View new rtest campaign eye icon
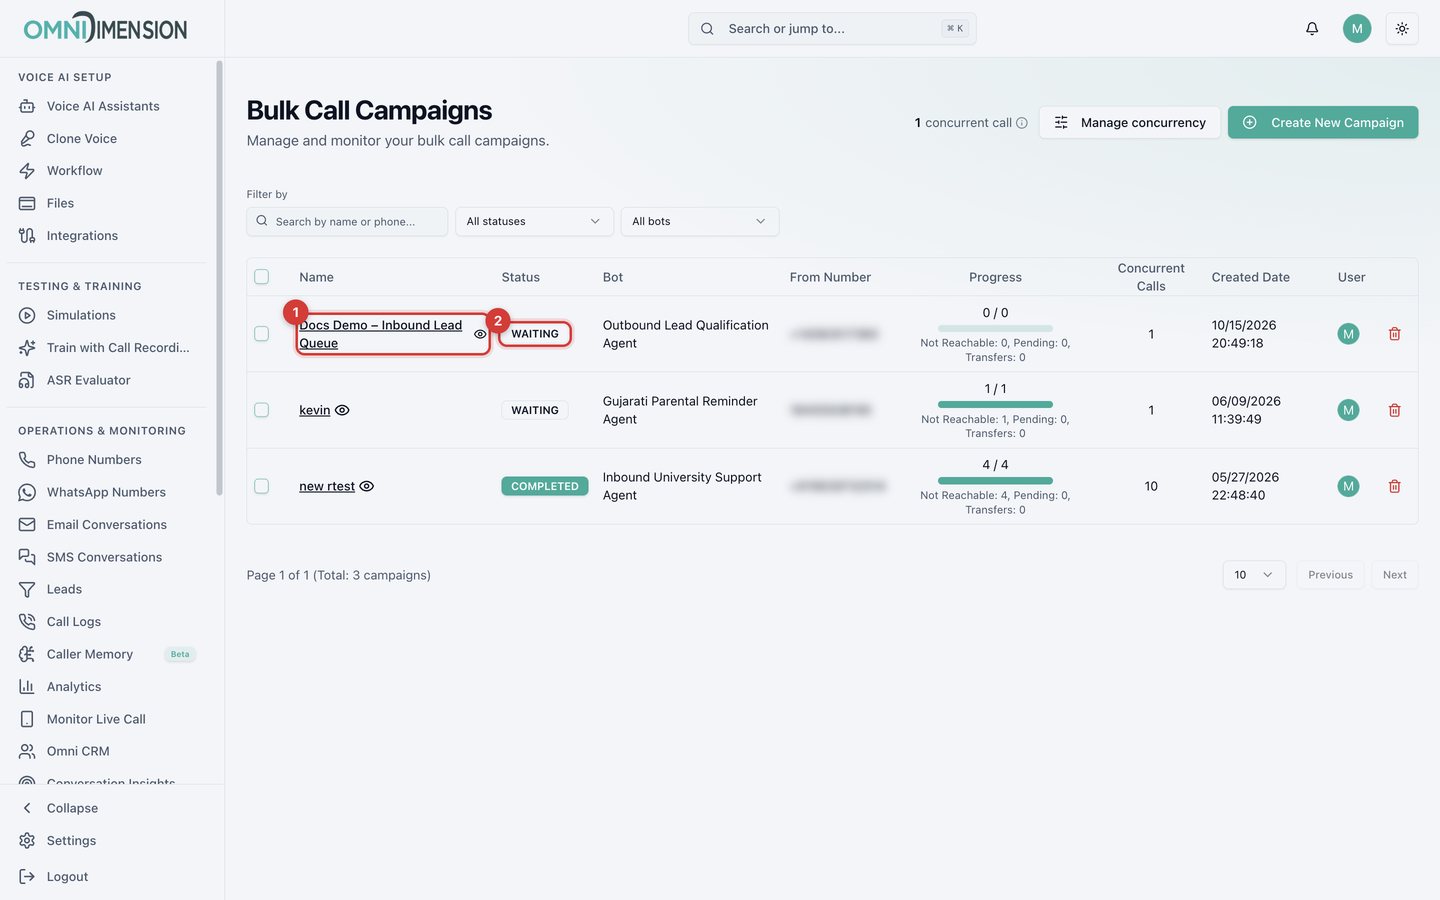This screenshot has height=900, width=1440. pyautogui.click(x=367, y=486)
